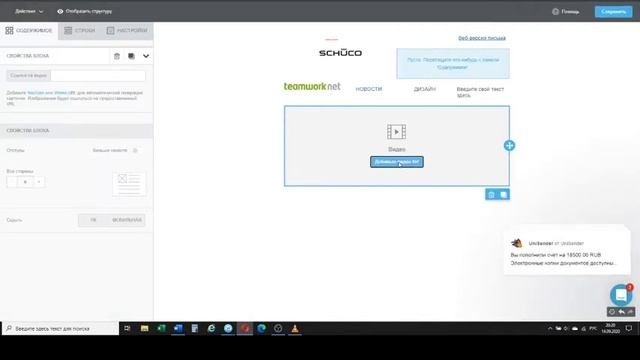
Task: Open File Explorer from the taskbar
Action: (144, 328)
